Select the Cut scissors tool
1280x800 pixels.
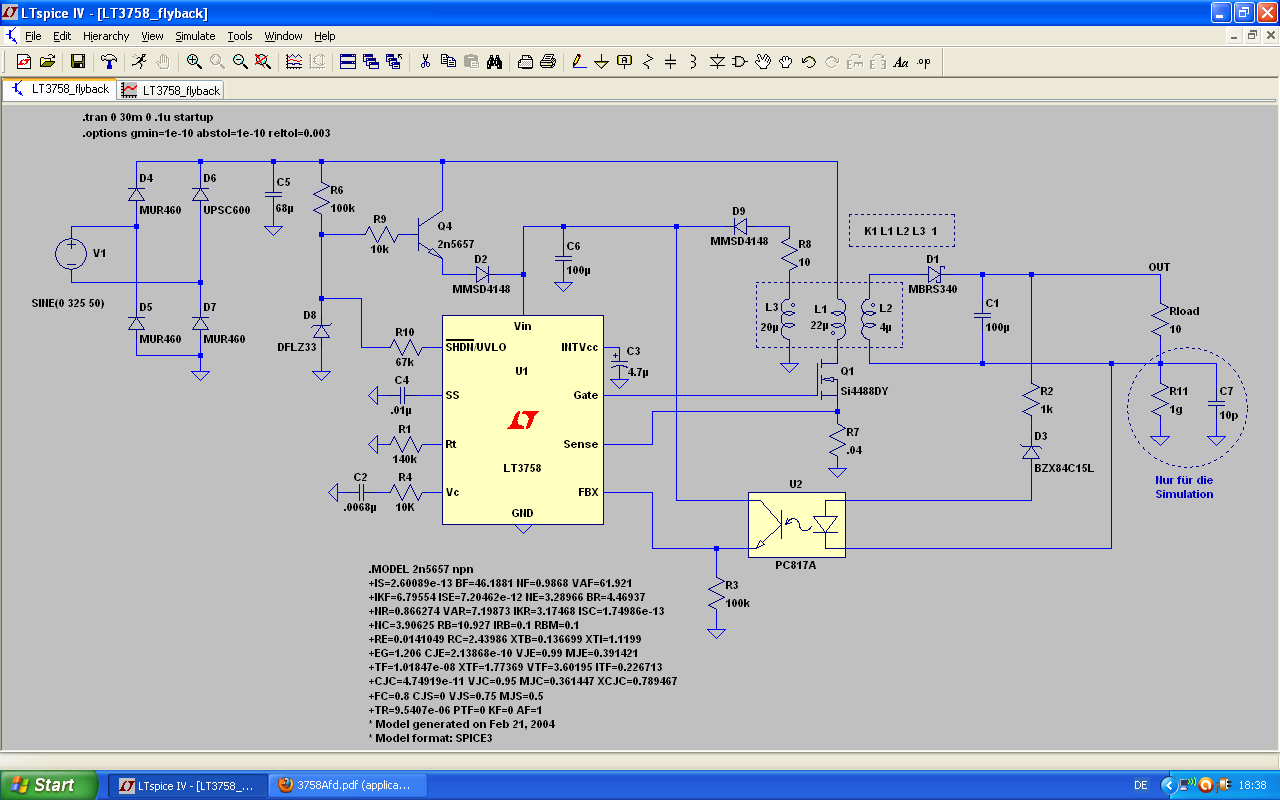tap(425, 61)
